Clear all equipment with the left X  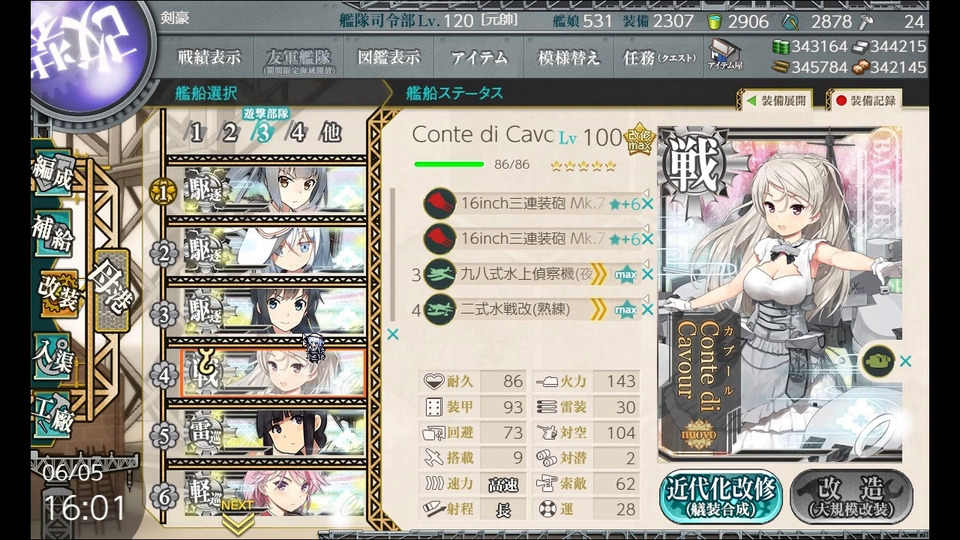[x=392, y=334]
